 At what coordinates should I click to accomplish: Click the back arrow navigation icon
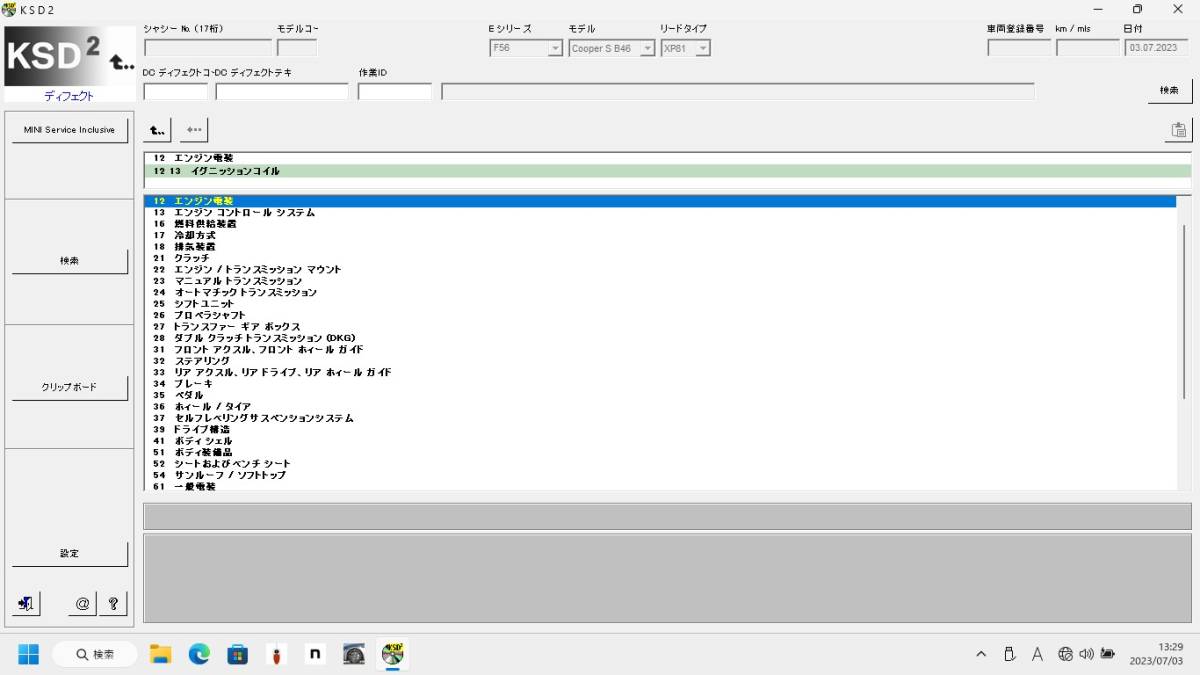194,130
